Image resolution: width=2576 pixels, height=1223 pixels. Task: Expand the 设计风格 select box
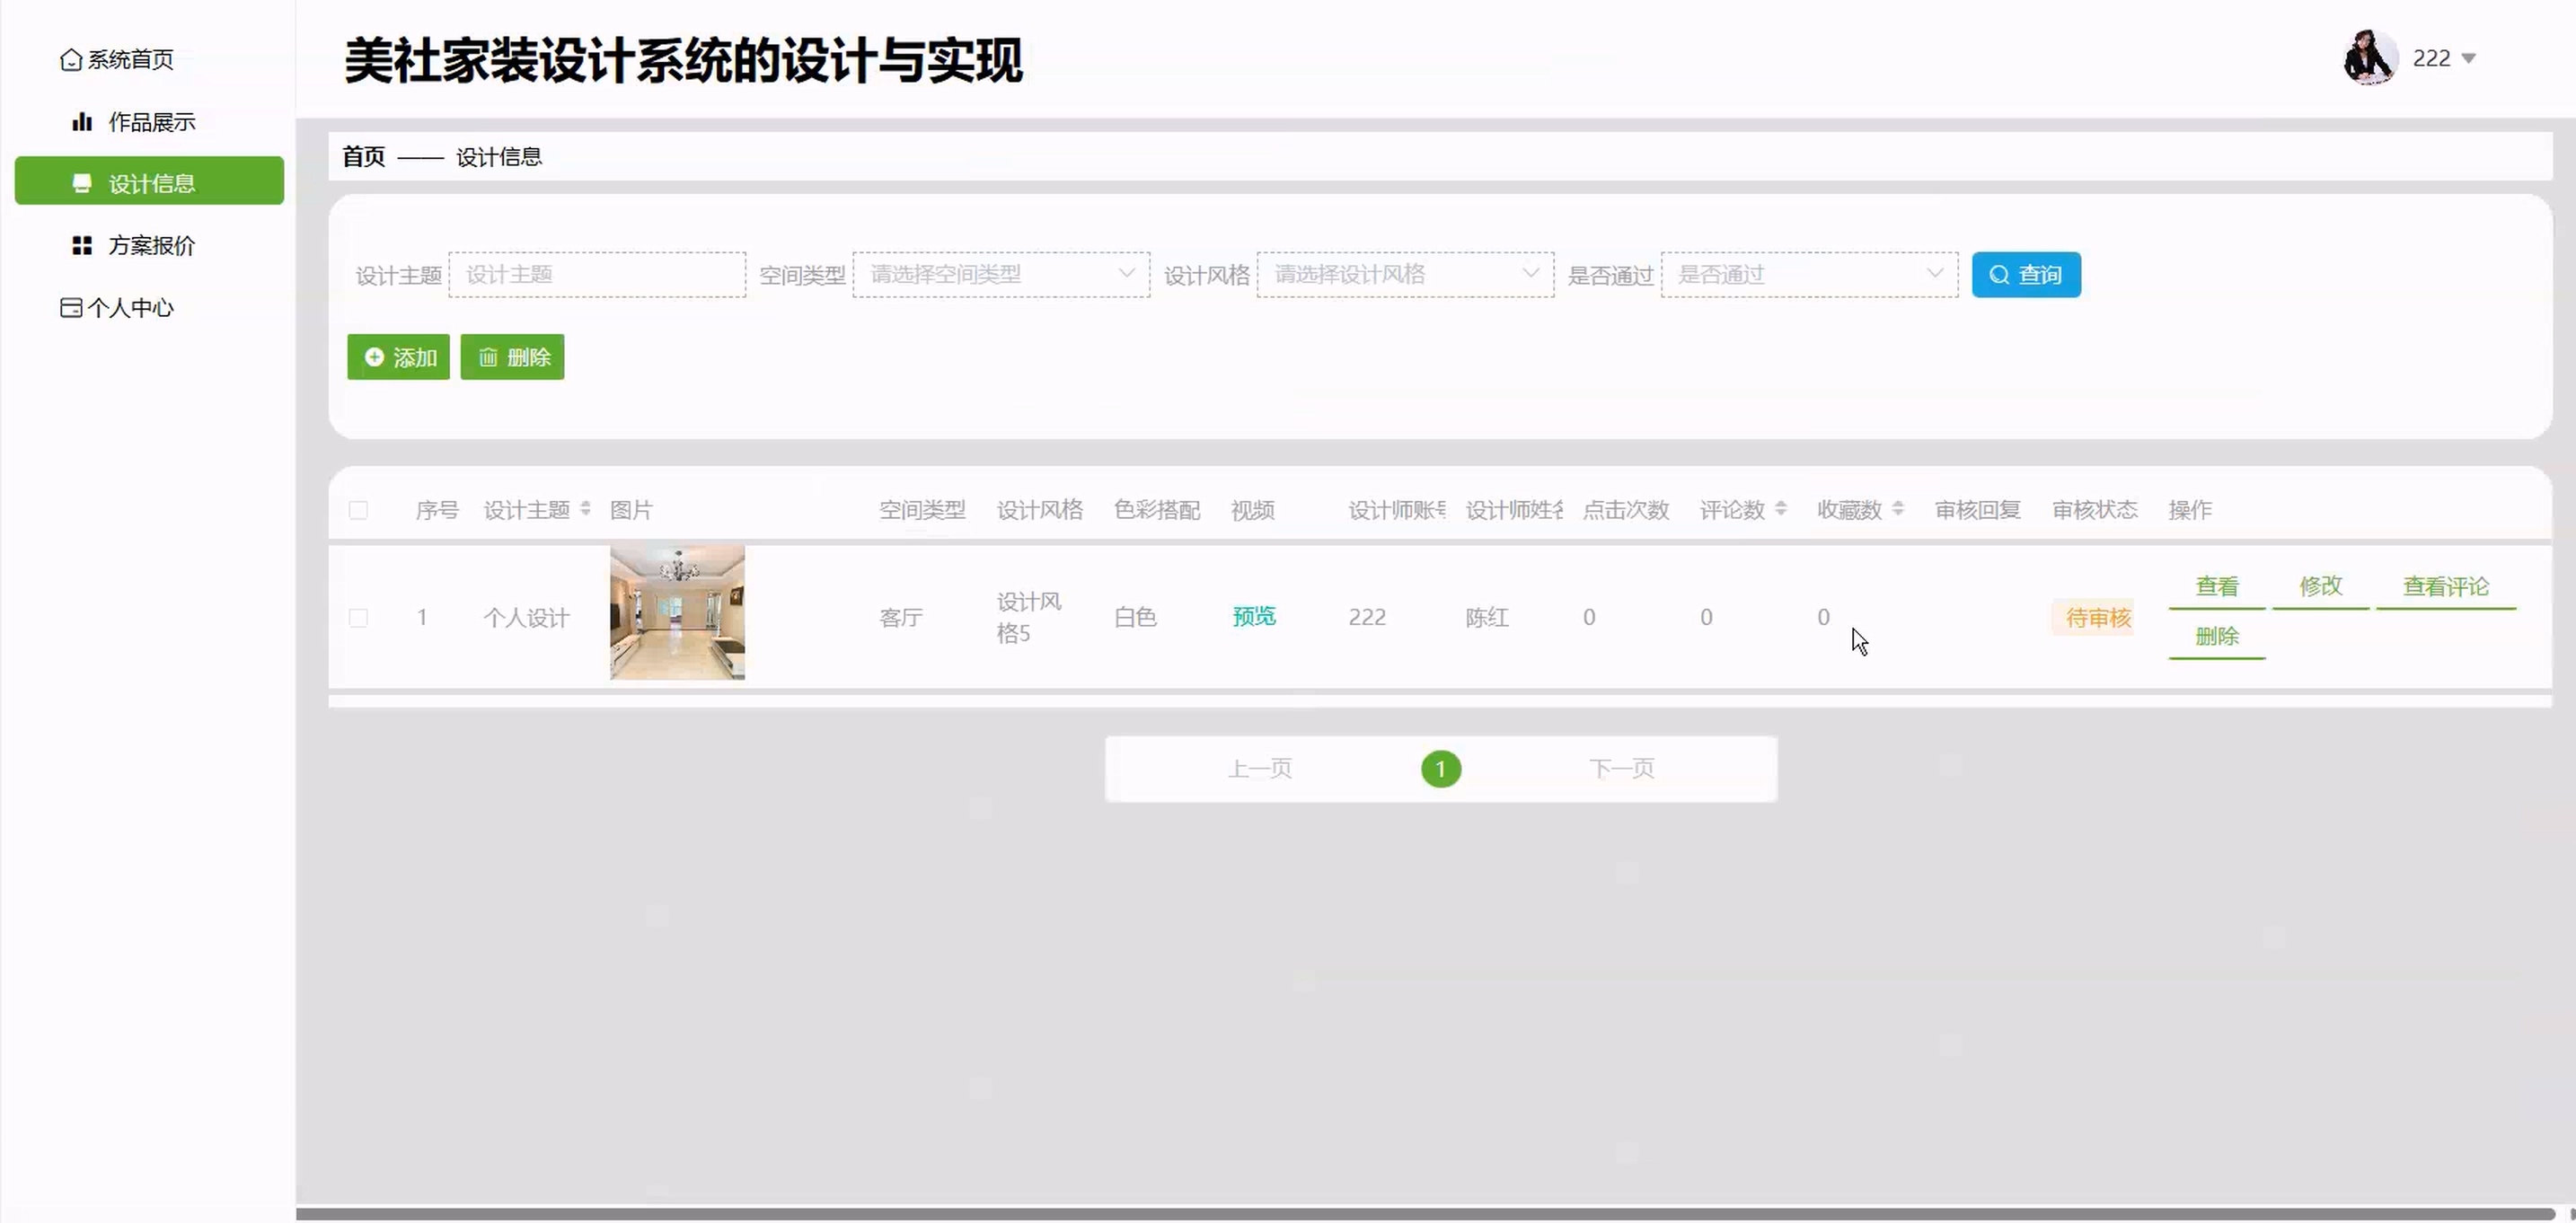(1404, 275)
